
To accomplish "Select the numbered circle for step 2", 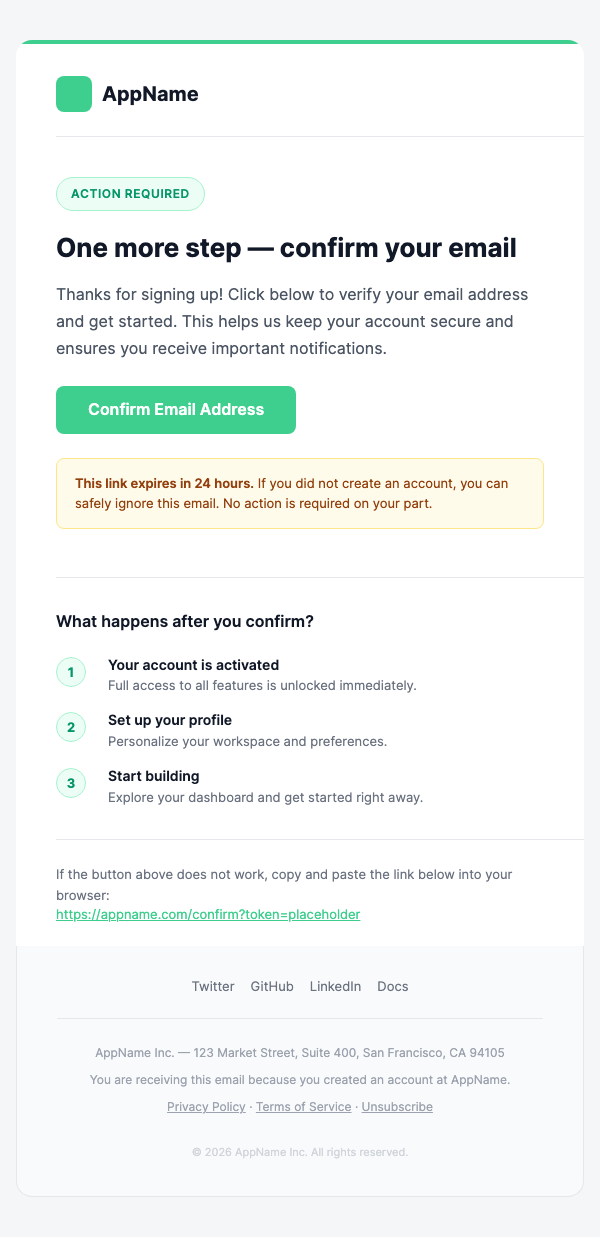I will pyautogui.click(x=71, y=727).
